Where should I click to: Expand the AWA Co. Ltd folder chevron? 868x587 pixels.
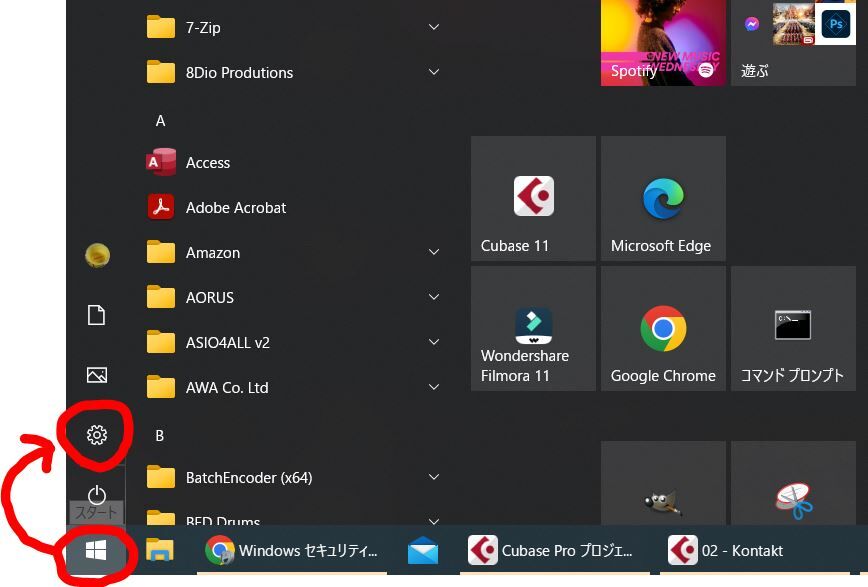[434, 387]
